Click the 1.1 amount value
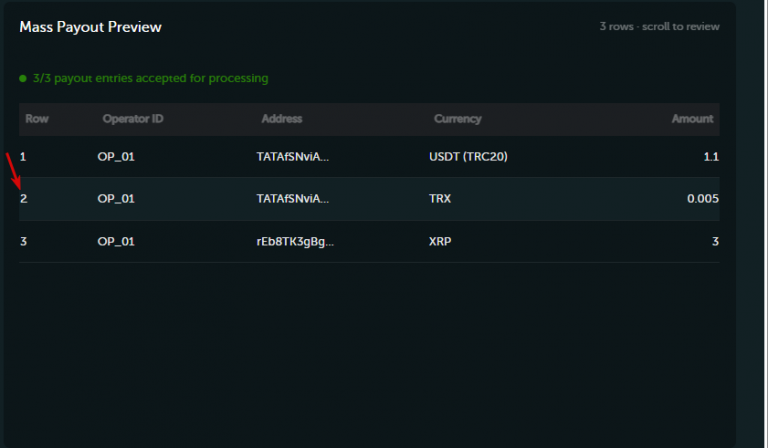Screen dimensions: 768x448 [x=711, y=157]
